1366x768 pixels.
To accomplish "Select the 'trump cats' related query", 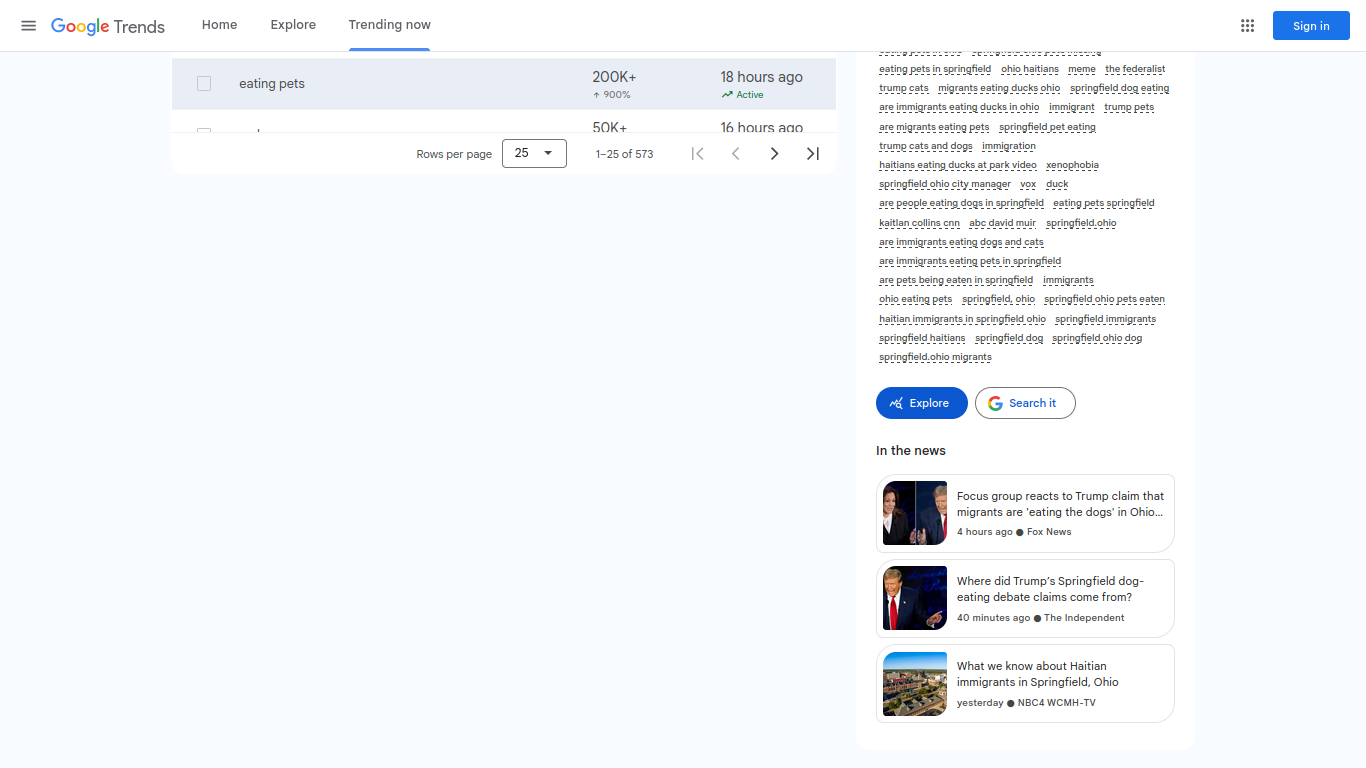I will tap(904, 88).
